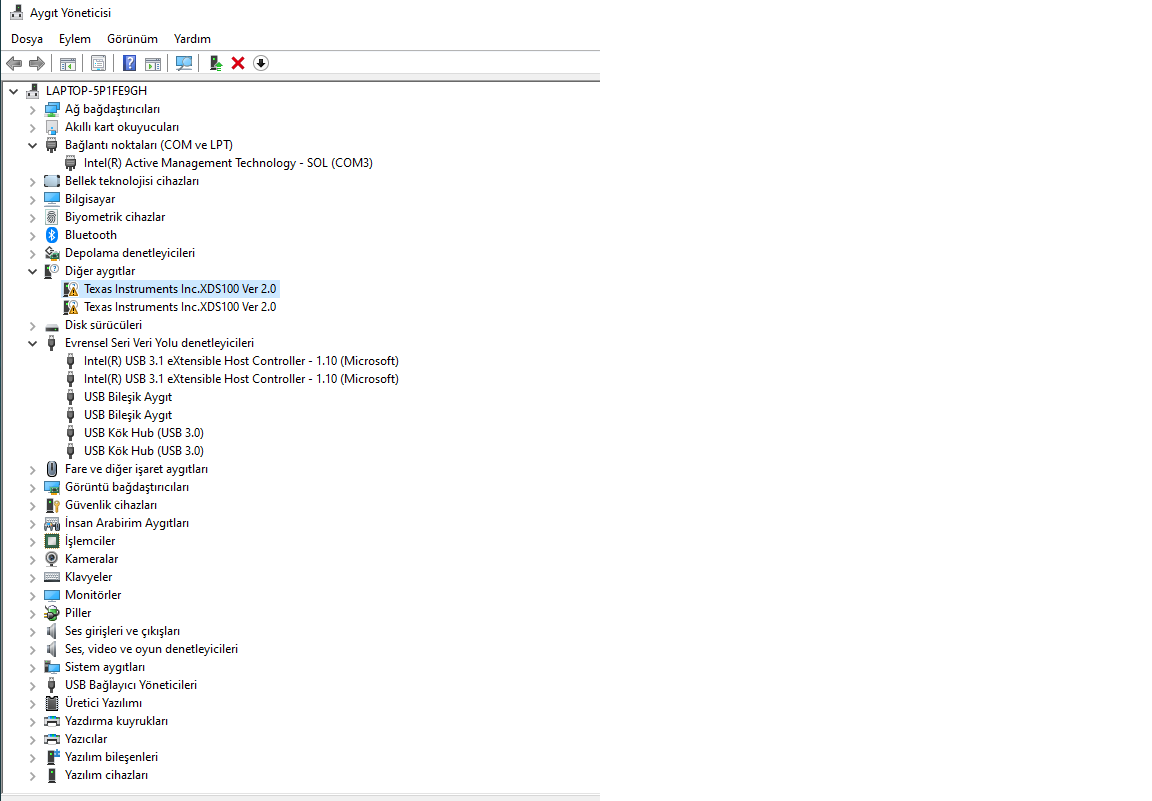Collapse Evrensel Seri Veri Yolu denetleyicileri

(x=32, y=343)
